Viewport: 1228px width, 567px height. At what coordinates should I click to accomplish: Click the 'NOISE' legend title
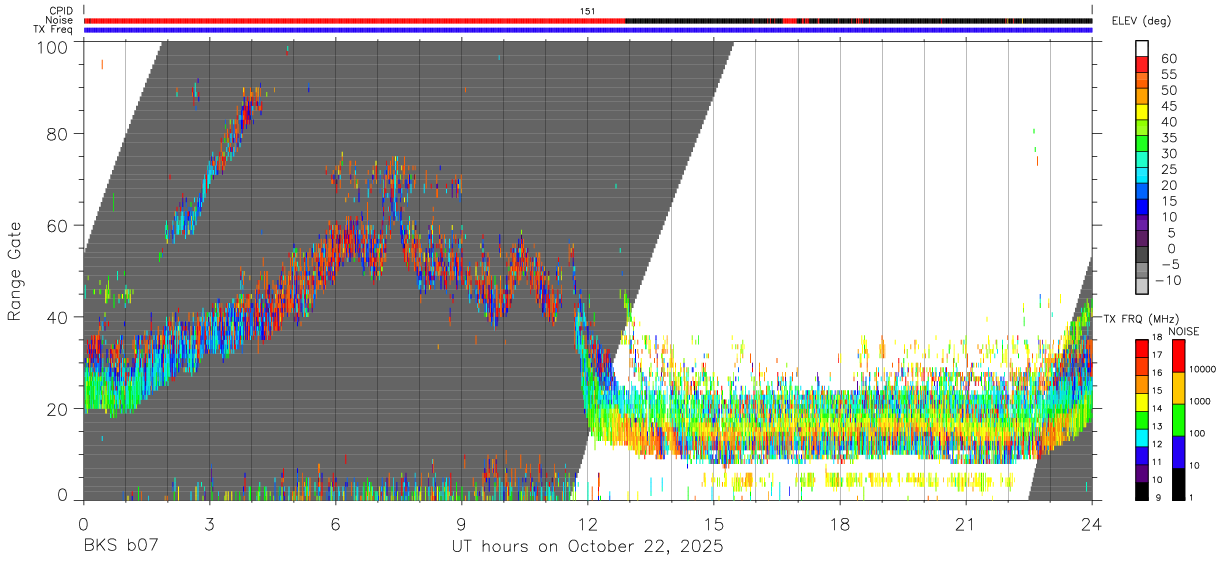[x=1182, y=331]
